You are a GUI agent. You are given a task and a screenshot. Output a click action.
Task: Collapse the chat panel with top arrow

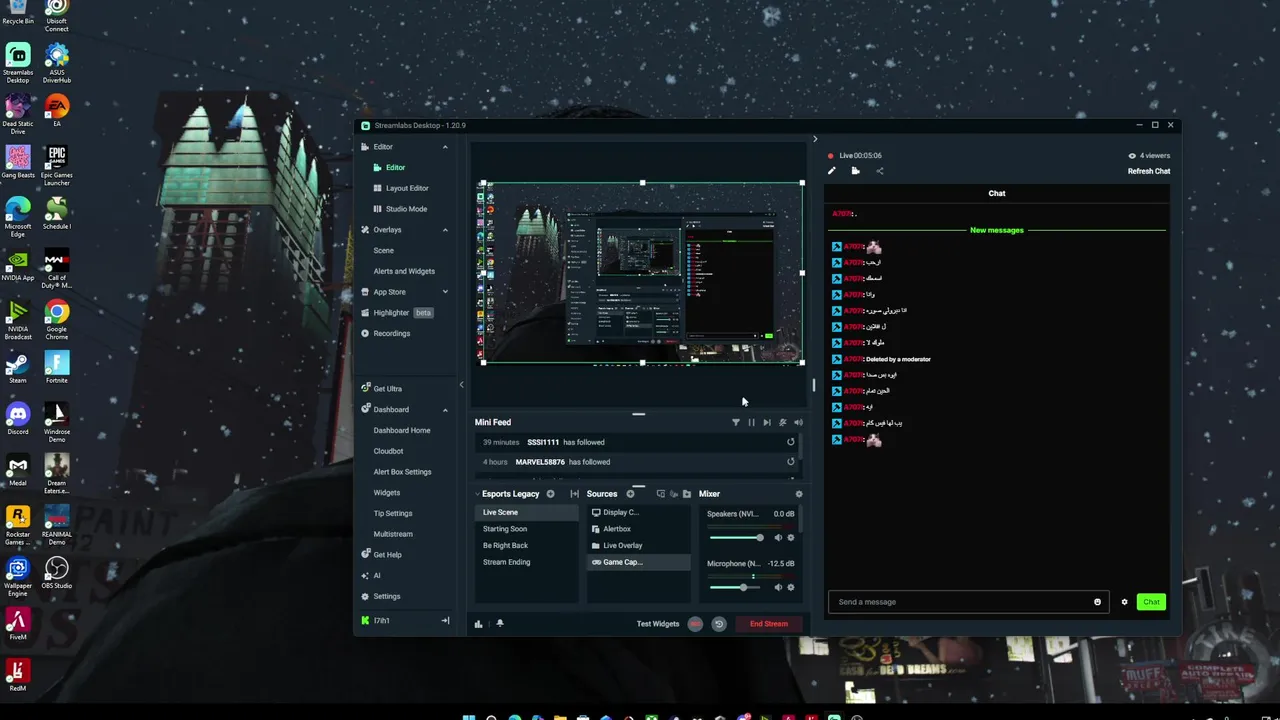click(x=815, y=139)
